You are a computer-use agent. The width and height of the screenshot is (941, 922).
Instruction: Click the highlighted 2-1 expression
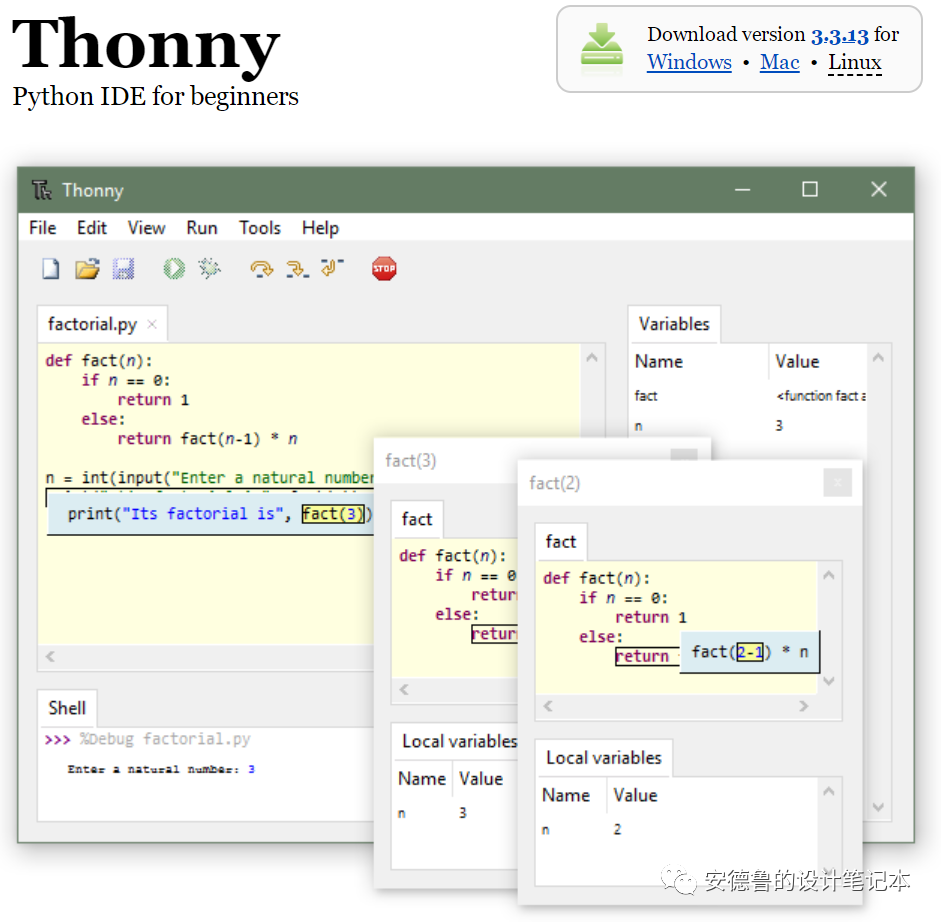coord(750,652)
